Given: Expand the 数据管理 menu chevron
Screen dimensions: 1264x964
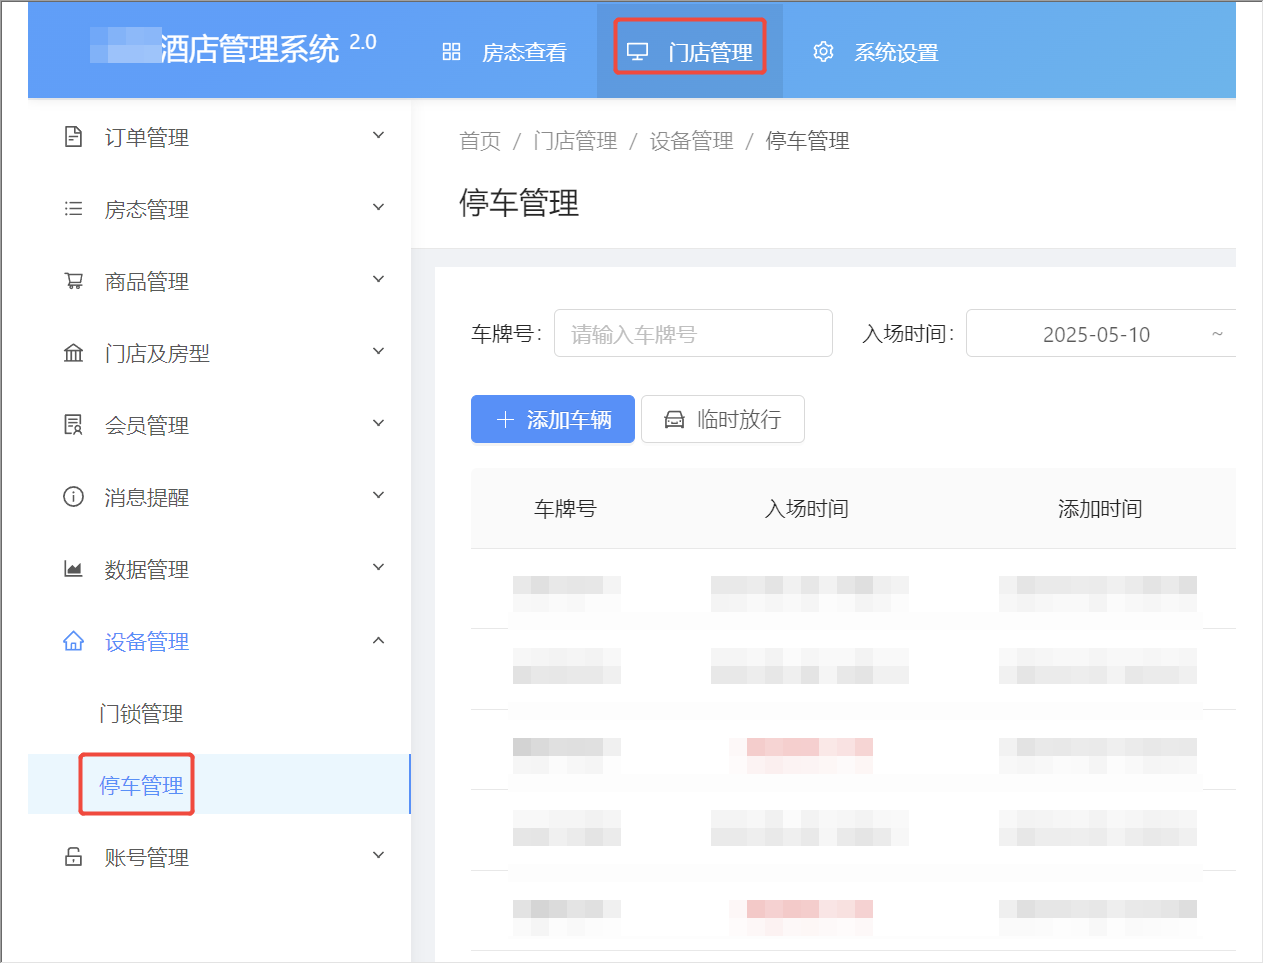Looking at the screenshot, I should click(x=378, y=567).
